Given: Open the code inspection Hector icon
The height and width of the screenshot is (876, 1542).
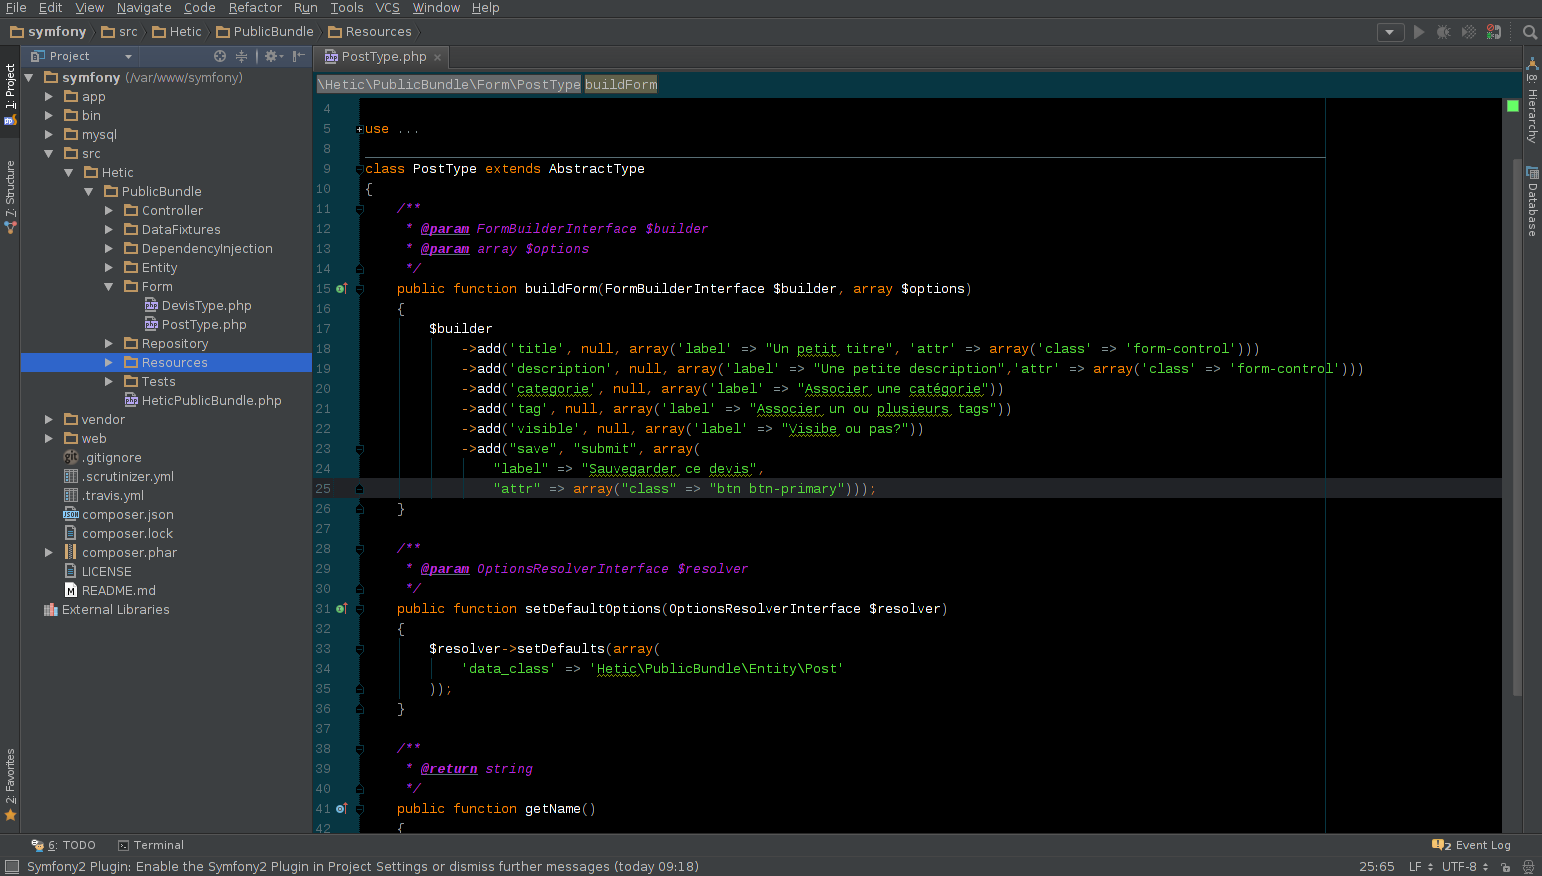Looking at the screenshot, I should [x=1528, y=867].
